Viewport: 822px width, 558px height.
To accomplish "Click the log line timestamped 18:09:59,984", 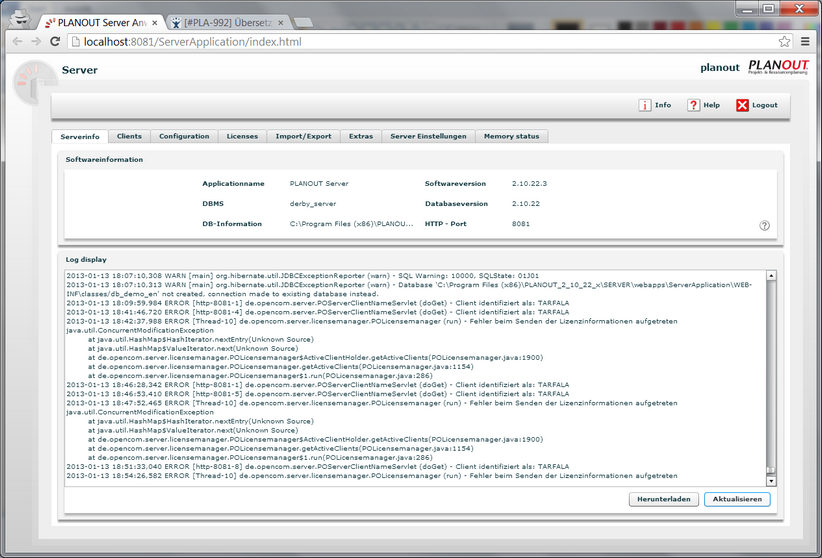I will point(318,303).
